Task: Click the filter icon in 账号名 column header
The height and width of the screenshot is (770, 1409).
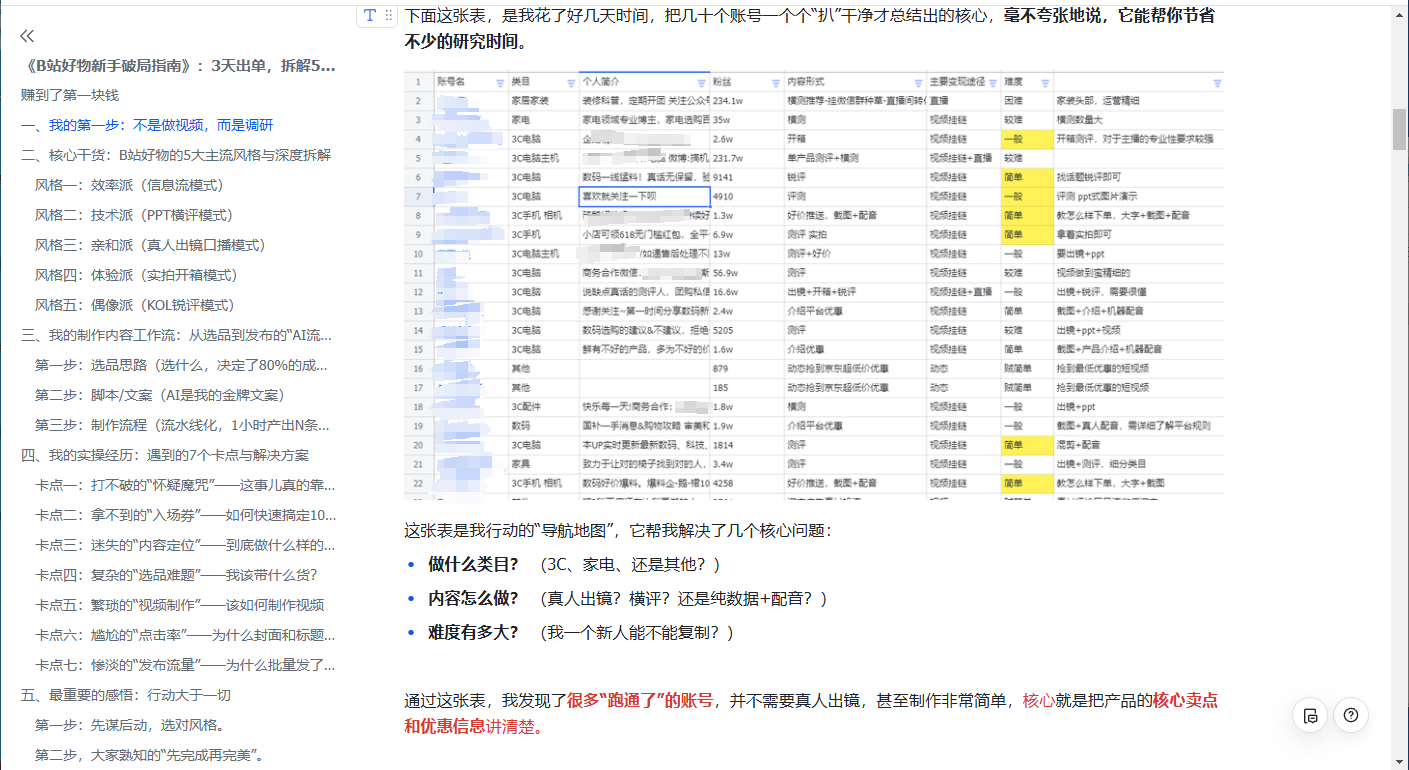Action: tap(499, 82)
